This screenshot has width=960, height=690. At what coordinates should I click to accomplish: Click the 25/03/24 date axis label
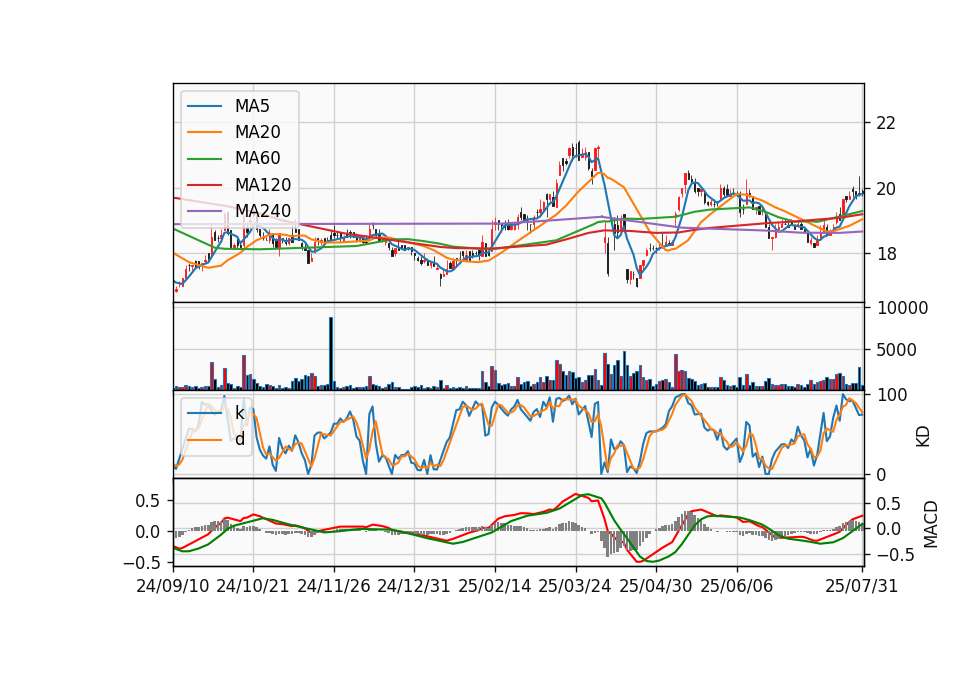coord(575,586)
